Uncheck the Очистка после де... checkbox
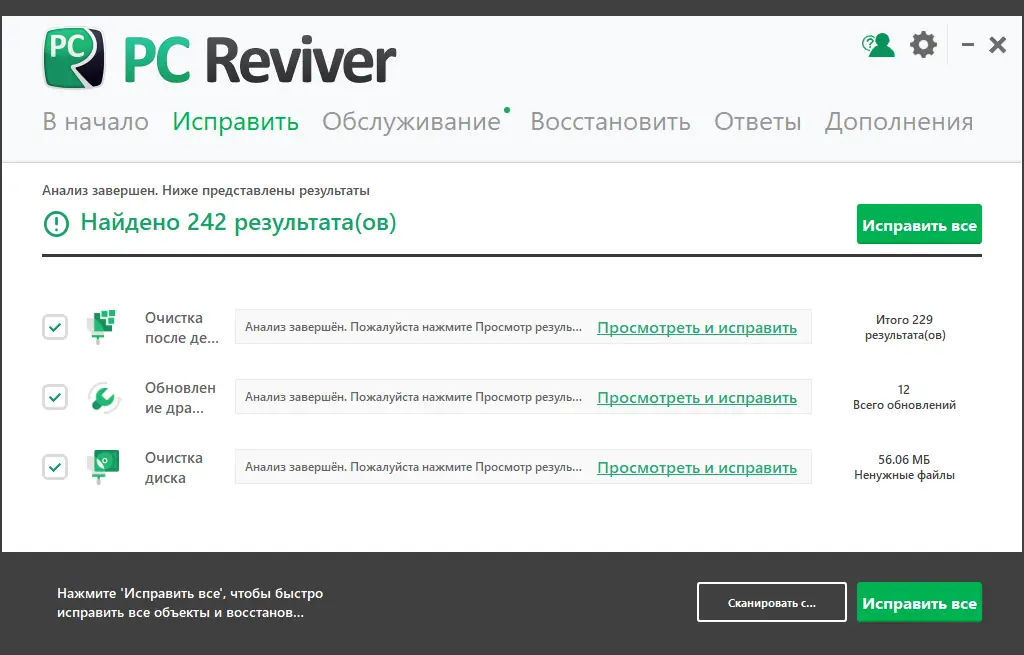 point(55,327)
